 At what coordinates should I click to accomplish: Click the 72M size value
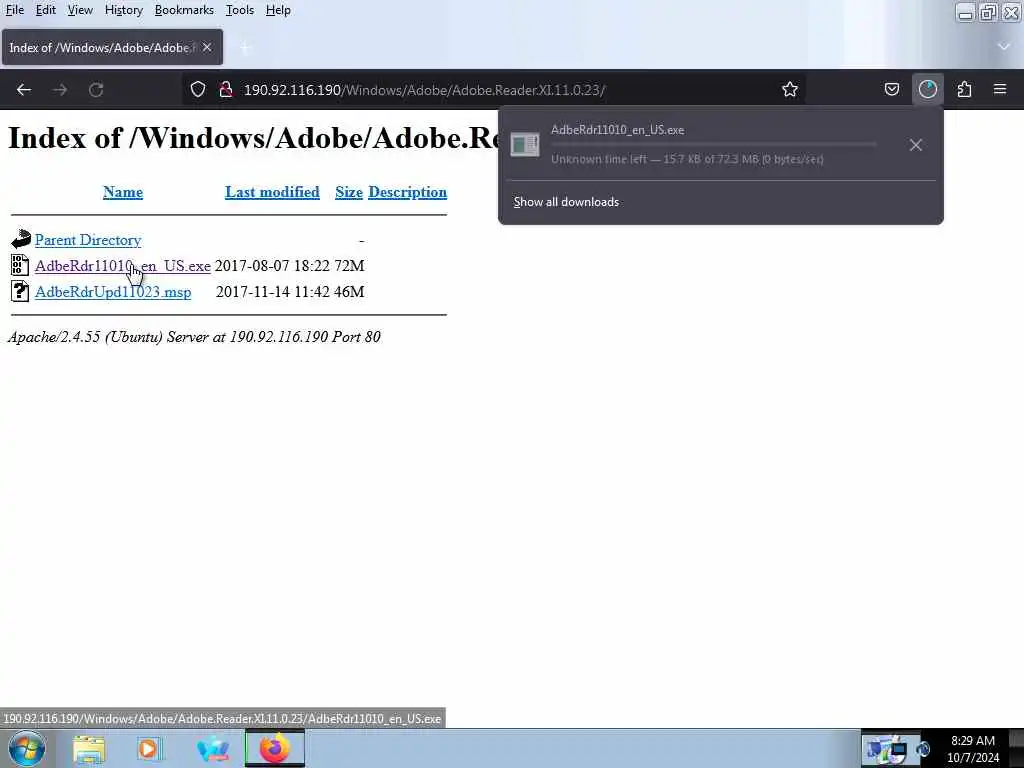click(349, 266)
